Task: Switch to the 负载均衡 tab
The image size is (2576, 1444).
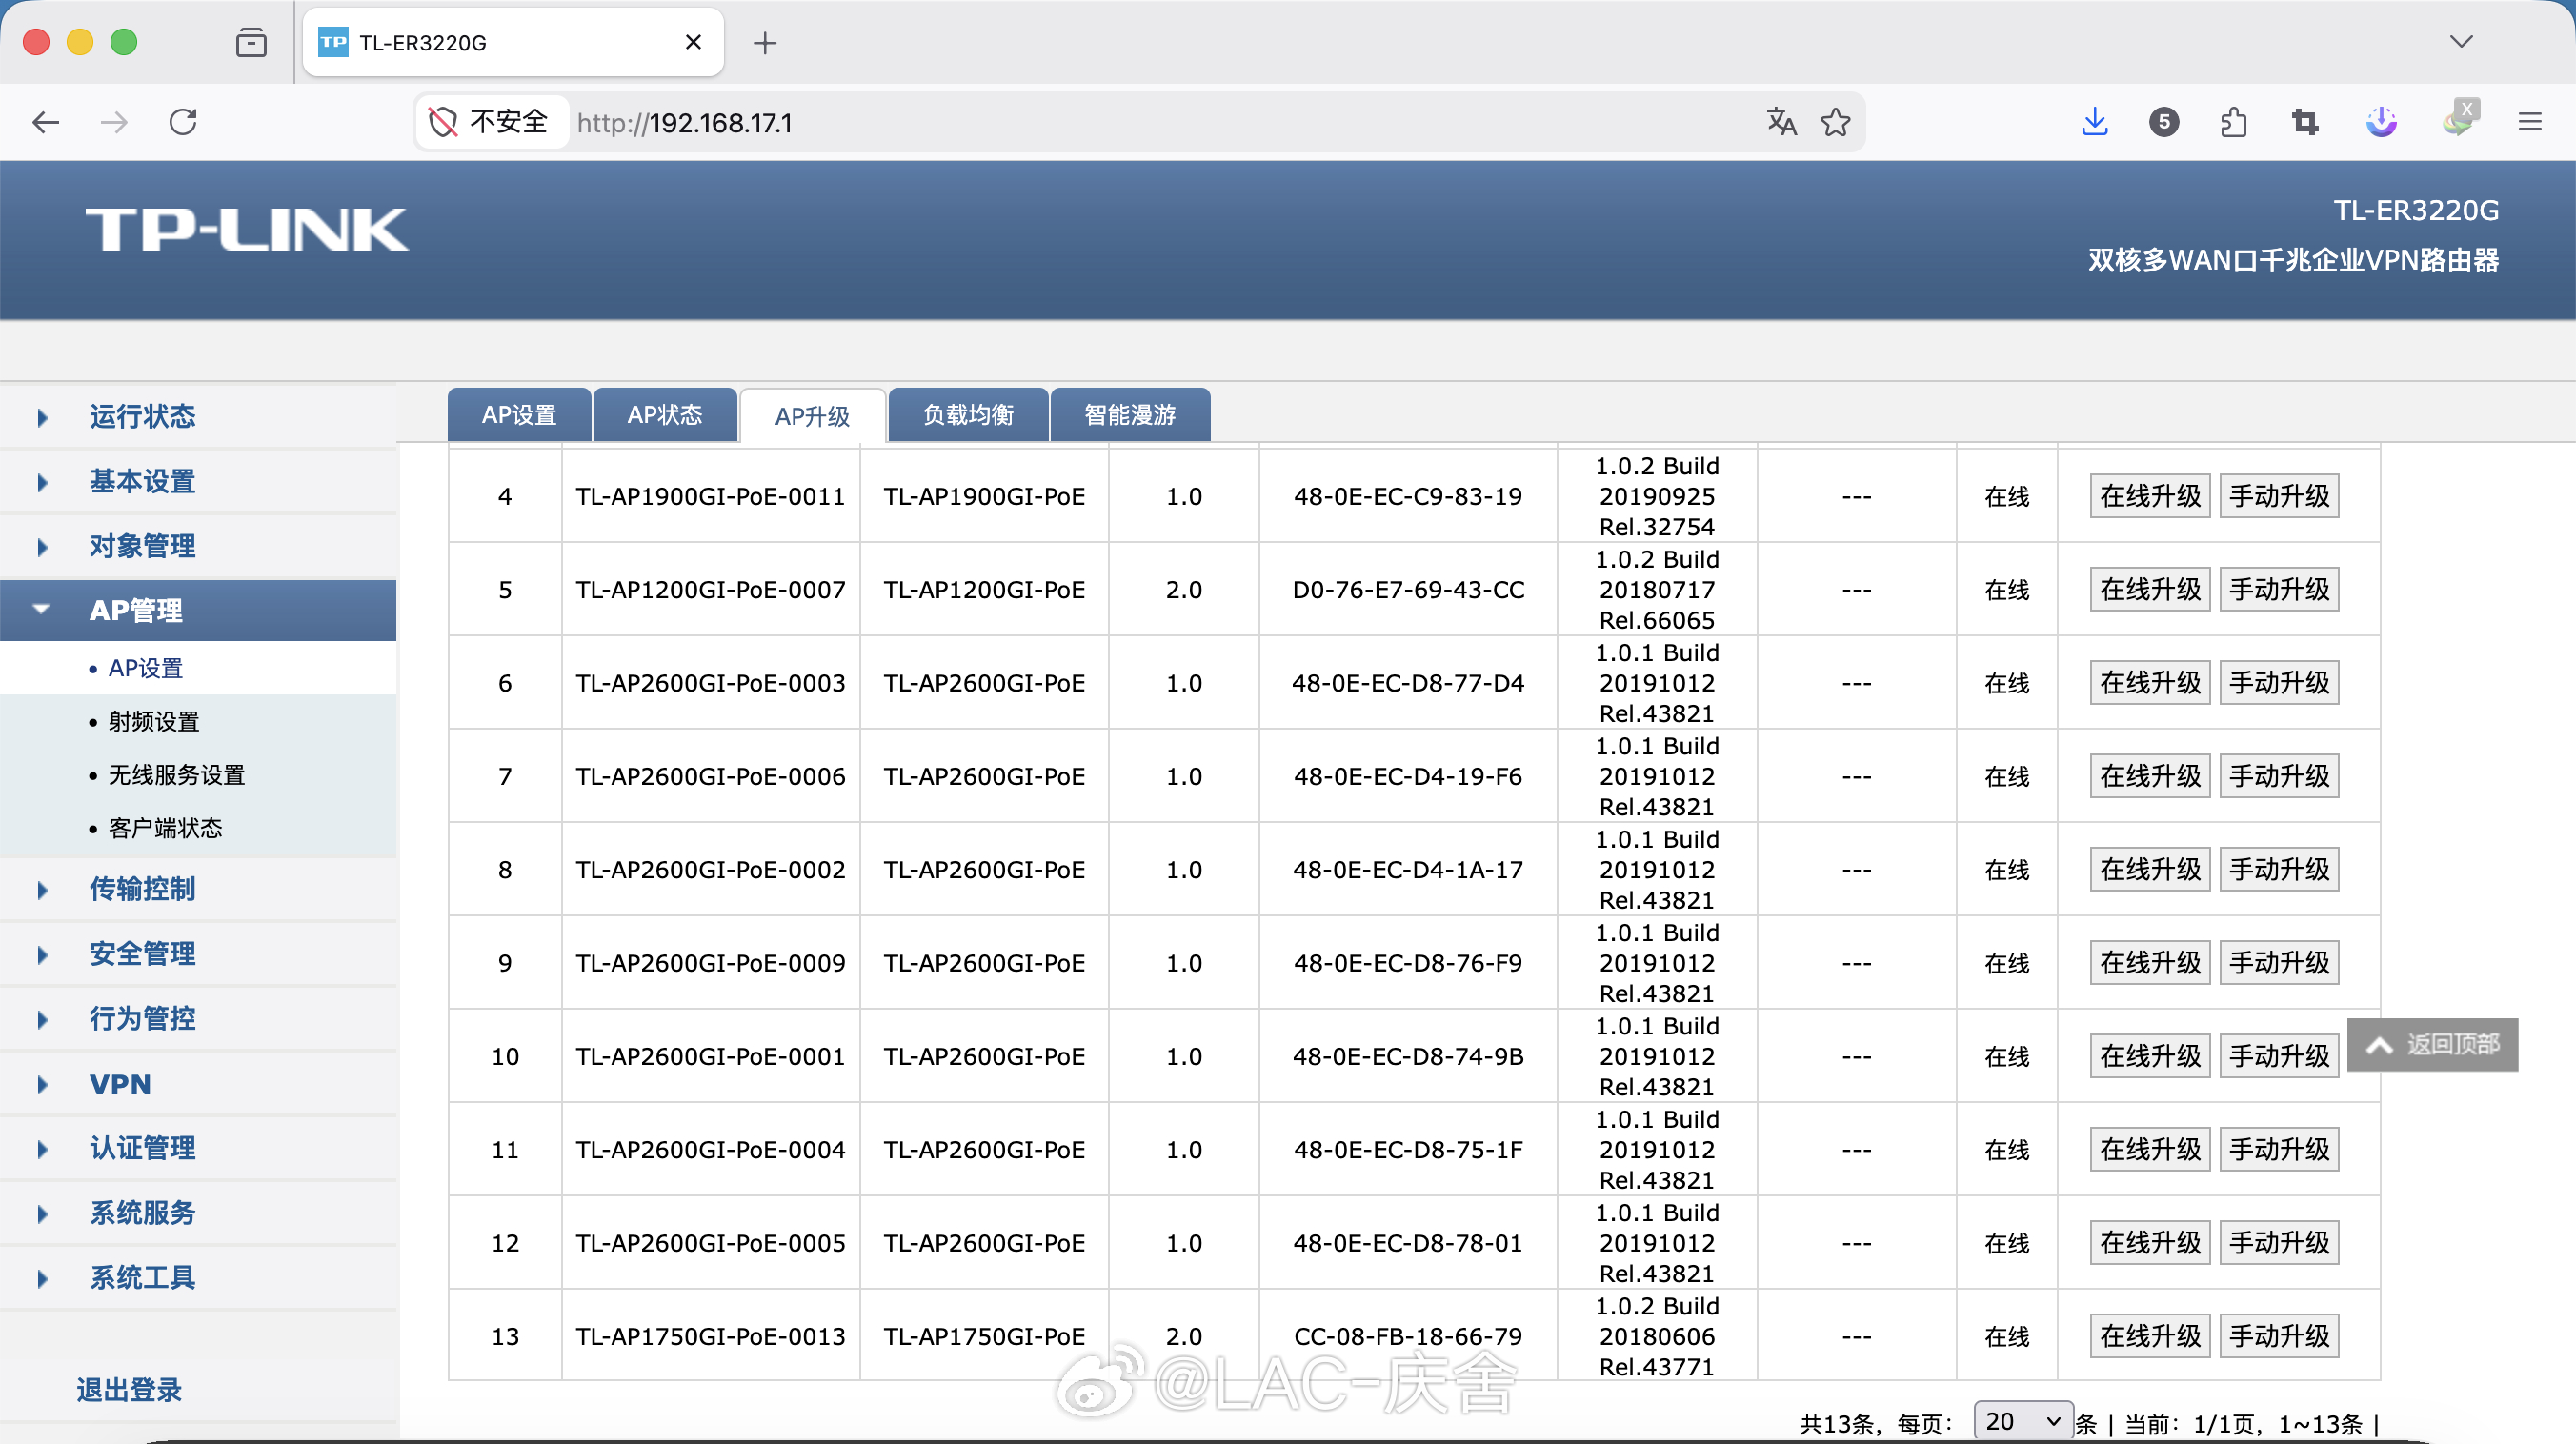Action: (967, 415)
